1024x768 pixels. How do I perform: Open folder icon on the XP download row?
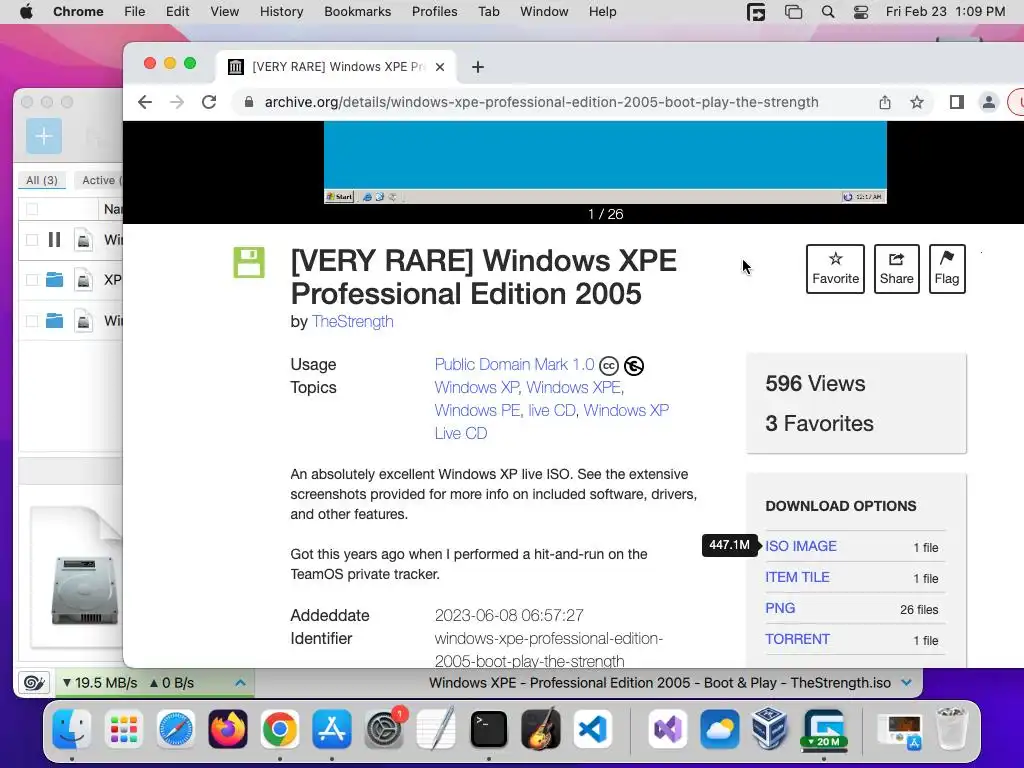pyautogui.click(x=54, y=280)
